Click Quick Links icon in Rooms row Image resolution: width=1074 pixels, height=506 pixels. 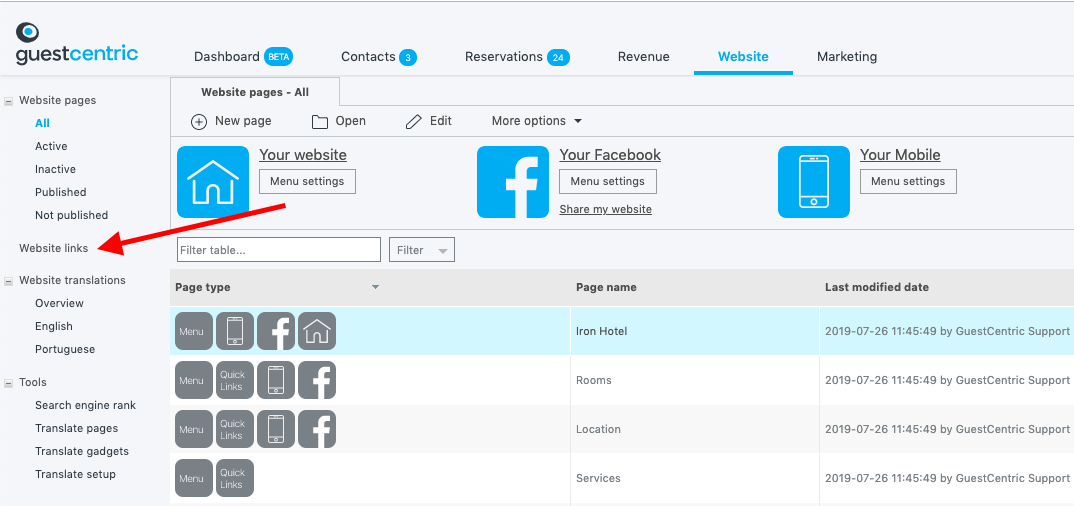235,380
